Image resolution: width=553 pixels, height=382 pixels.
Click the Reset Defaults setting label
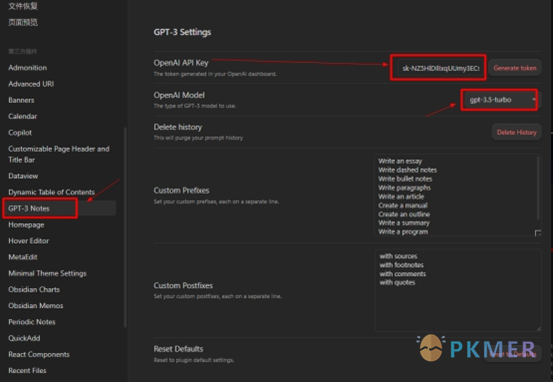178,349
